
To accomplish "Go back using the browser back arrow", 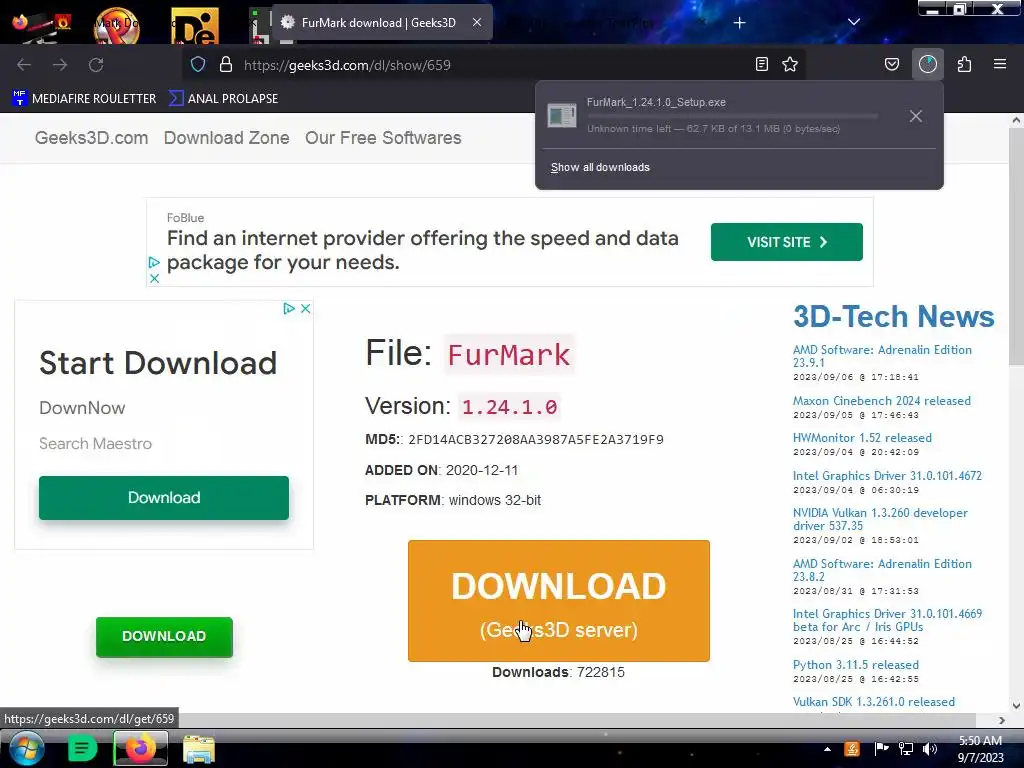I will (24, 65).
